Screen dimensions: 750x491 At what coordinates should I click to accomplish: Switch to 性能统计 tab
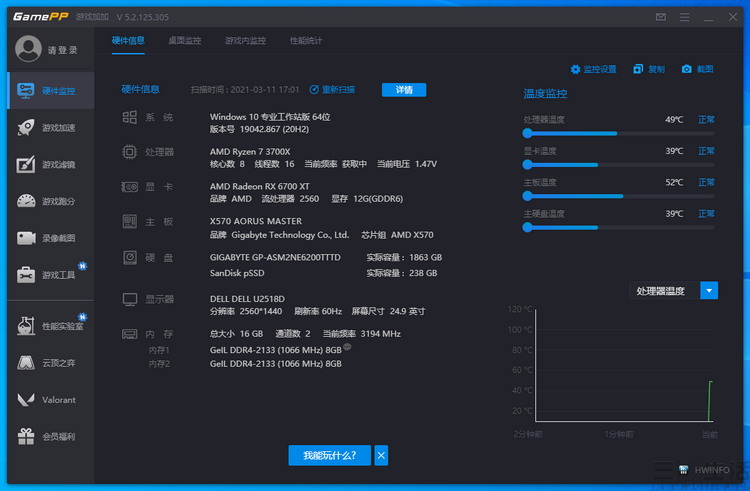click(x=306, y=41)
